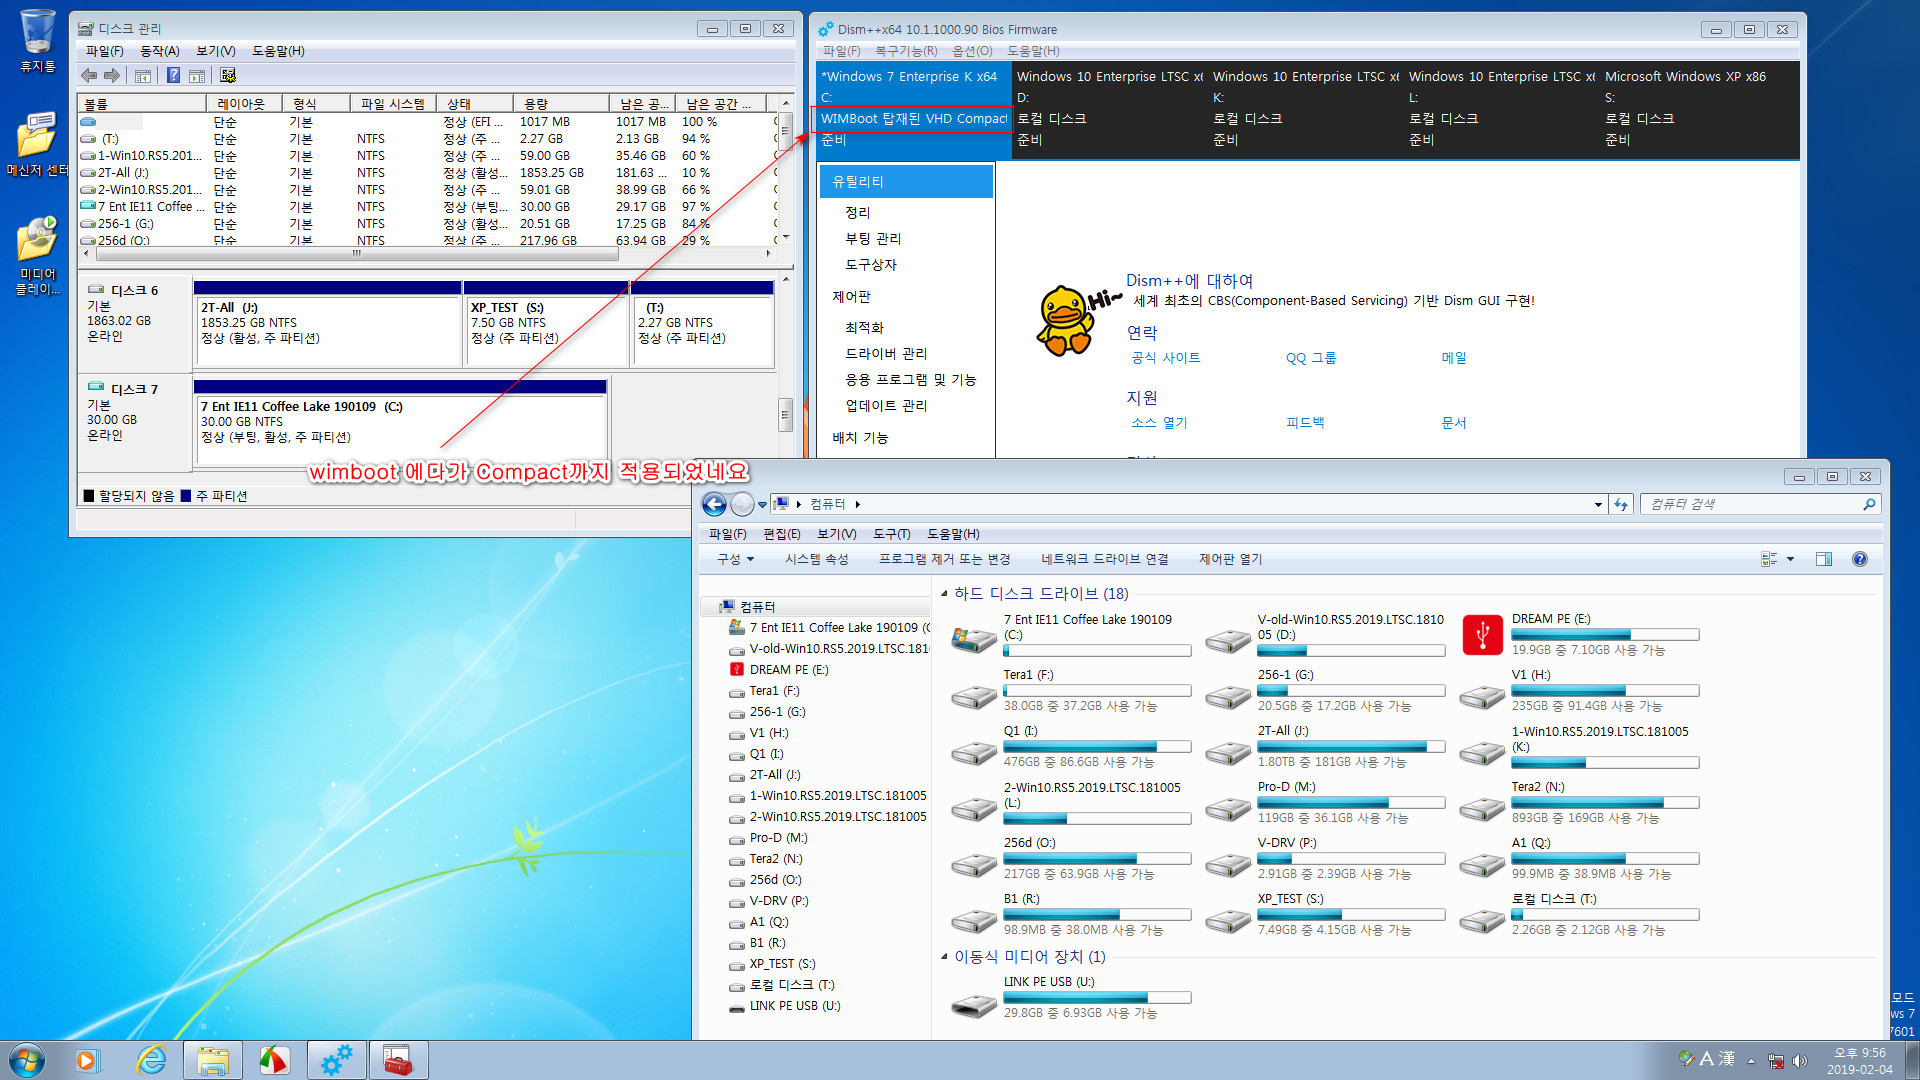Click refresh icon beside Explorer address bar
The width and height of the screenshot is (1920, 1080).
tap(1621, 504)
